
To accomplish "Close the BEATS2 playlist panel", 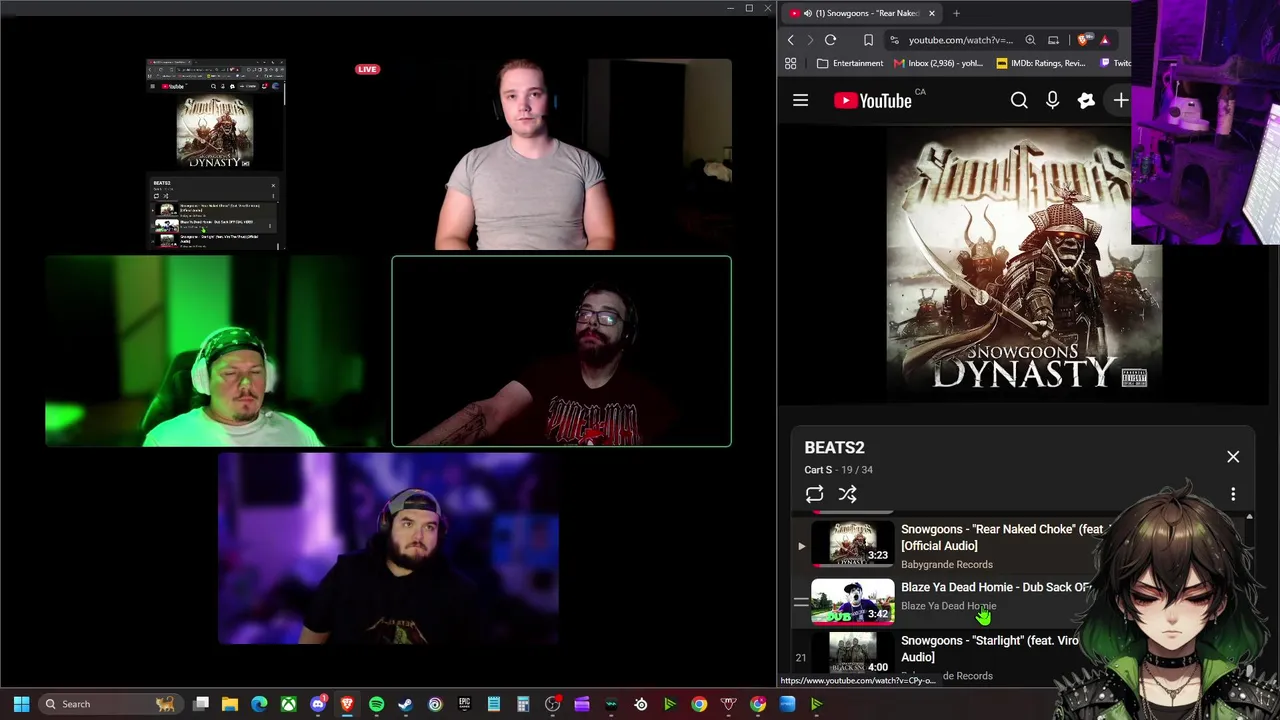I will [1233, 456].
